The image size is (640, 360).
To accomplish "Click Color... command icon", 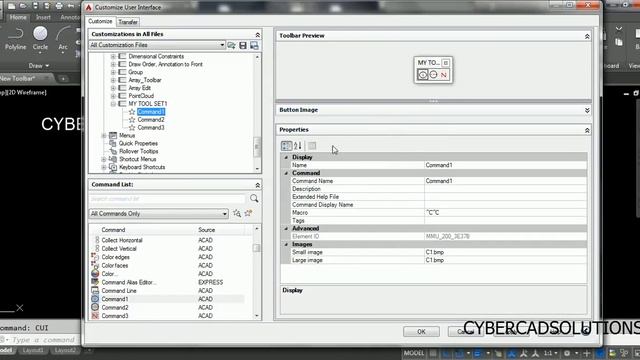I will tap(95, 273).
